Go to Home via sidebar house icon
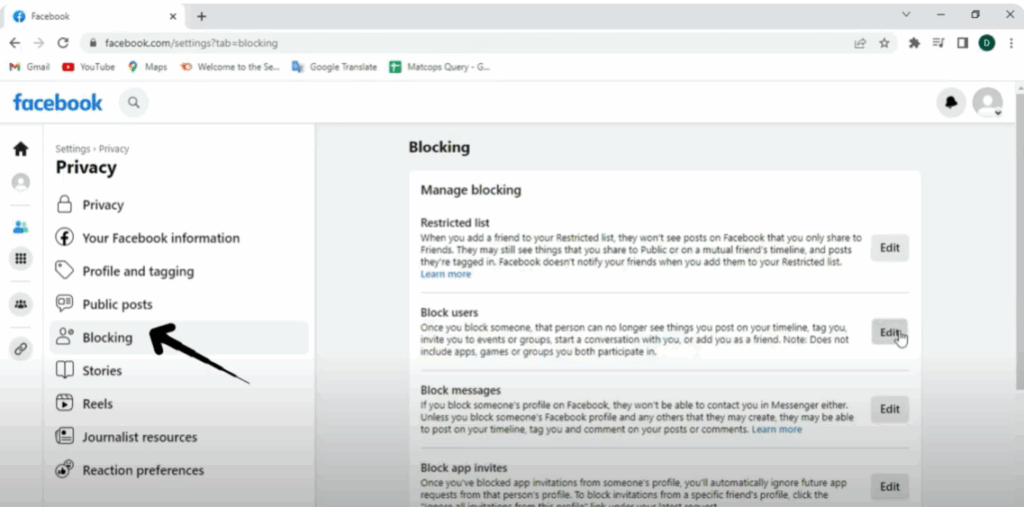Viewport: 1024px width, 507px height. pyautogui.click(x=21, y=149)
